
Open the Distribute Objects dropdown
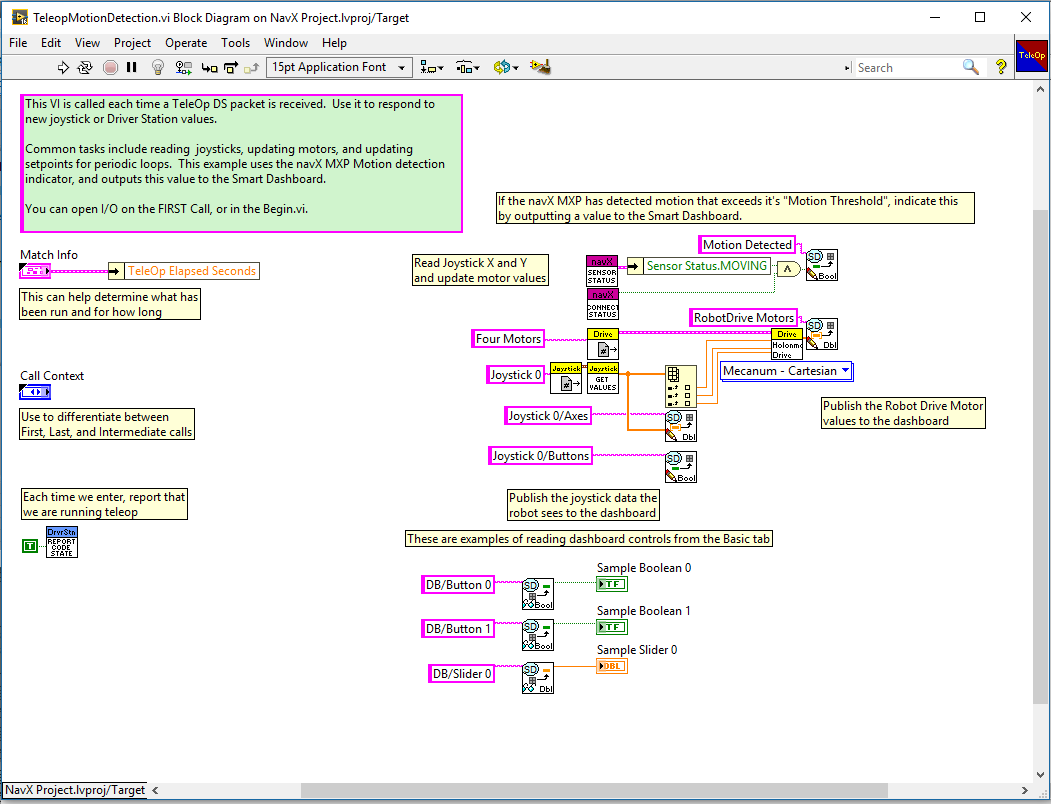pyautogui.click(x=468, y=67)
